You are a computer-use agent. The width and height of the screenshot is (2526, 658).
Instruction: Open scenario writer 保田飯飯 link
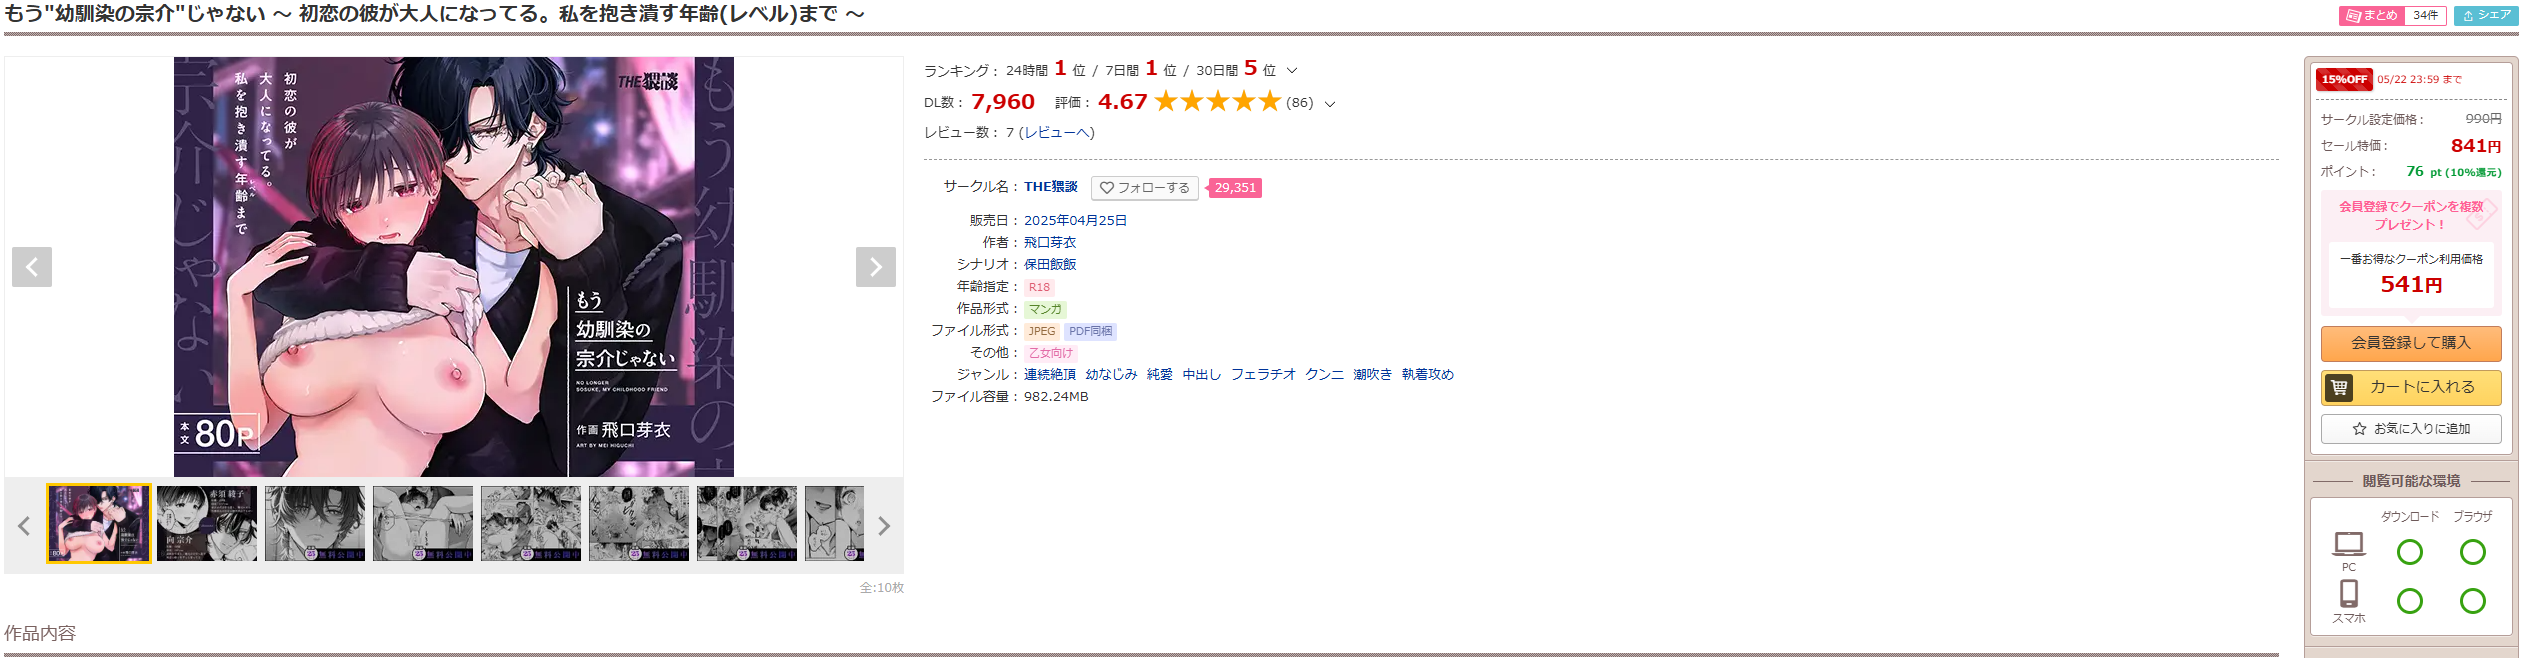click(1050, 264)
